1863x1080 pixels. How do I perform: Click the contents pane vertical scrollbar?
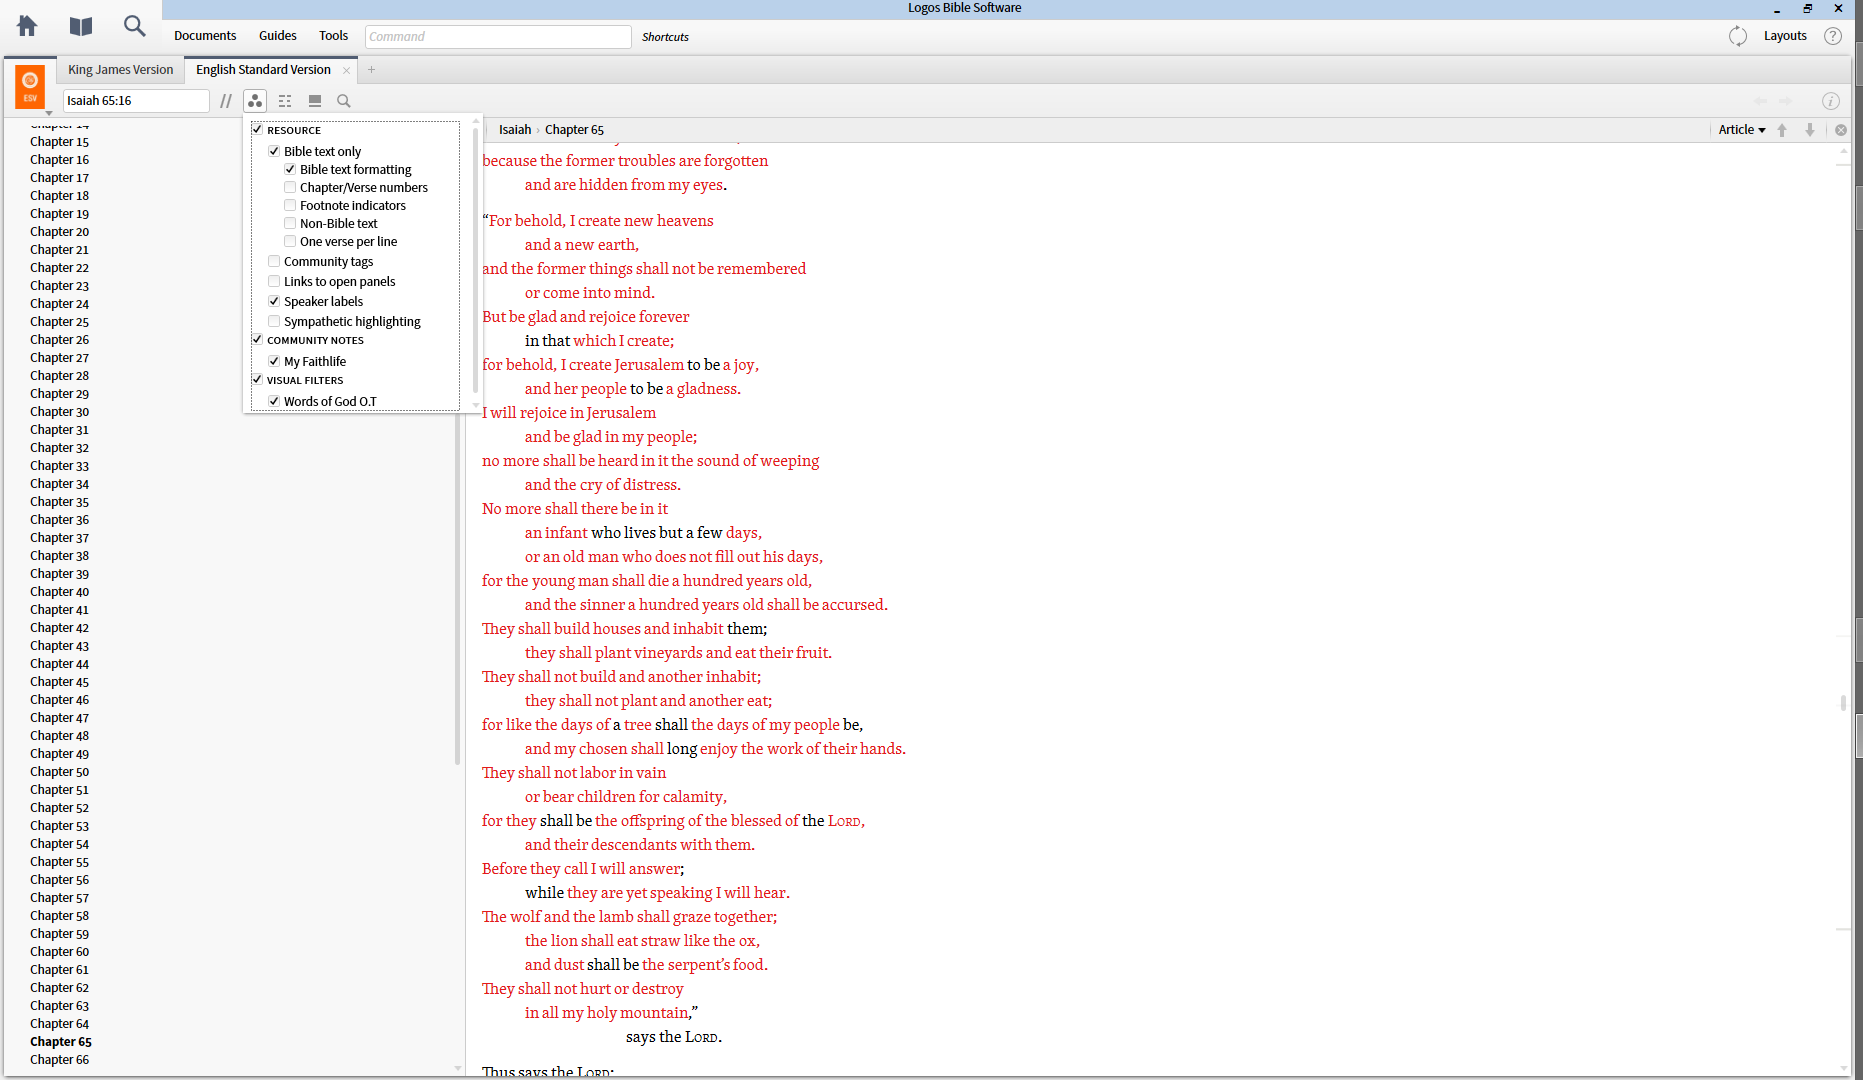tap(458, 590)
